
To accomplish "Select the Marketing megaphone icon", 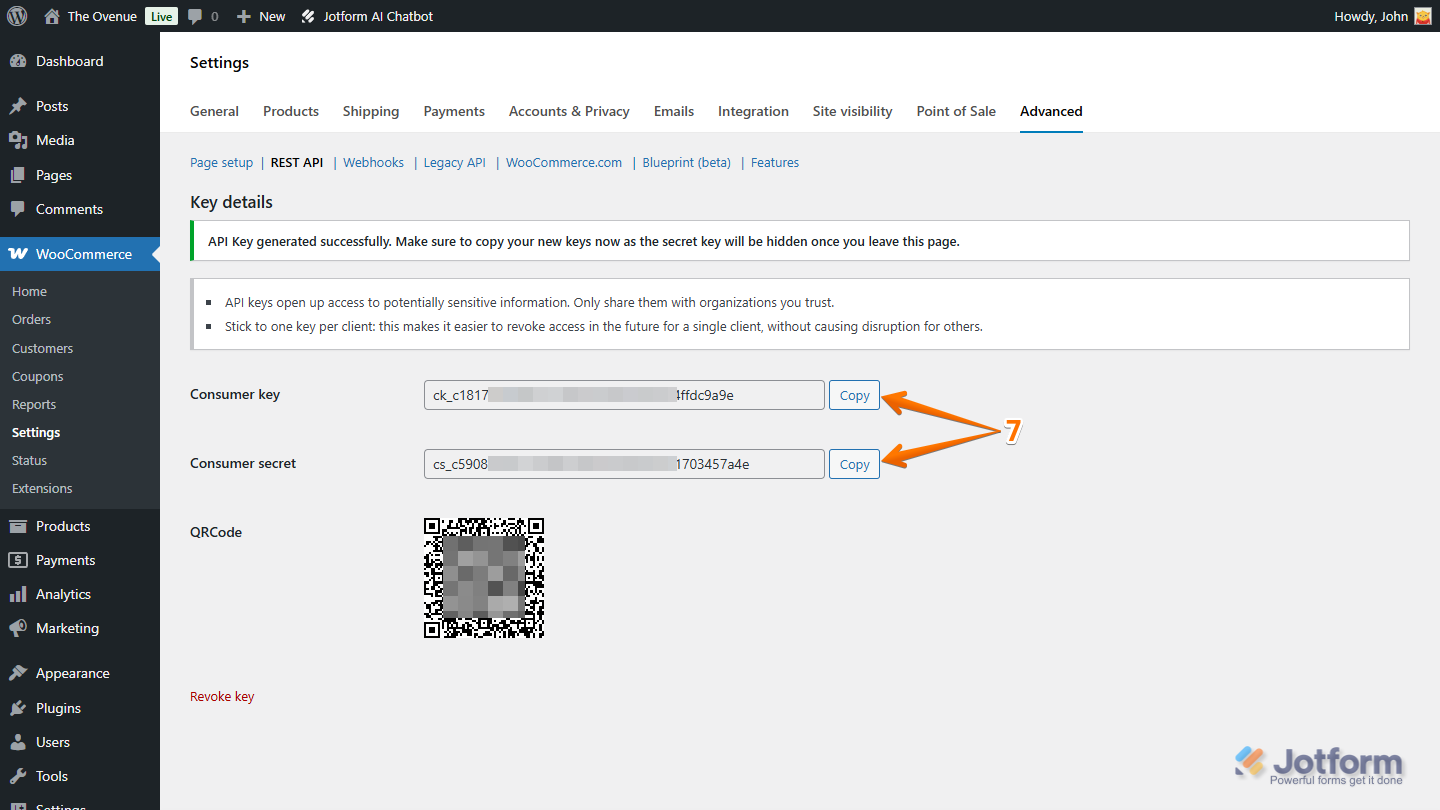I will (x=20, y=628).
